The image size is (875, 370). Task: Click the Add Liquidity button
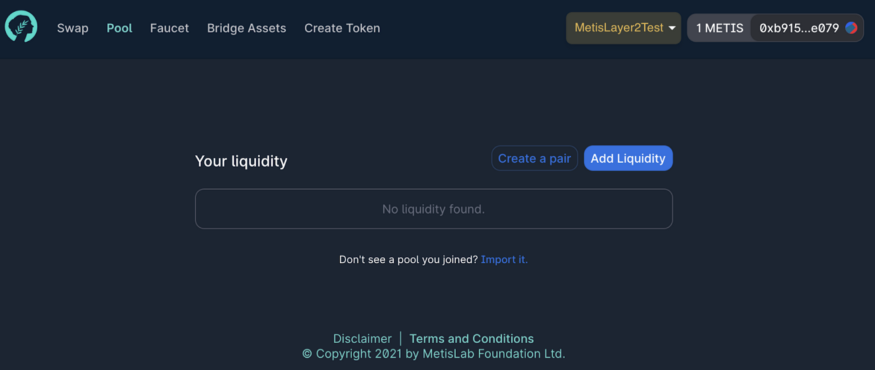click(628, 158)
